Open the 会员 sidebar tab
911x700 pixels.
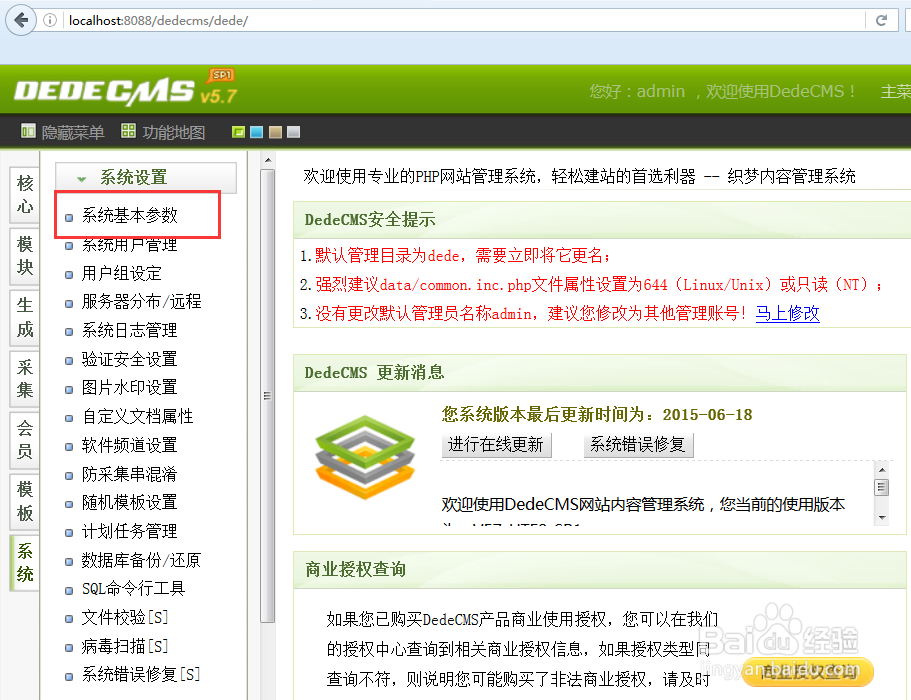(x=25, y=440)
